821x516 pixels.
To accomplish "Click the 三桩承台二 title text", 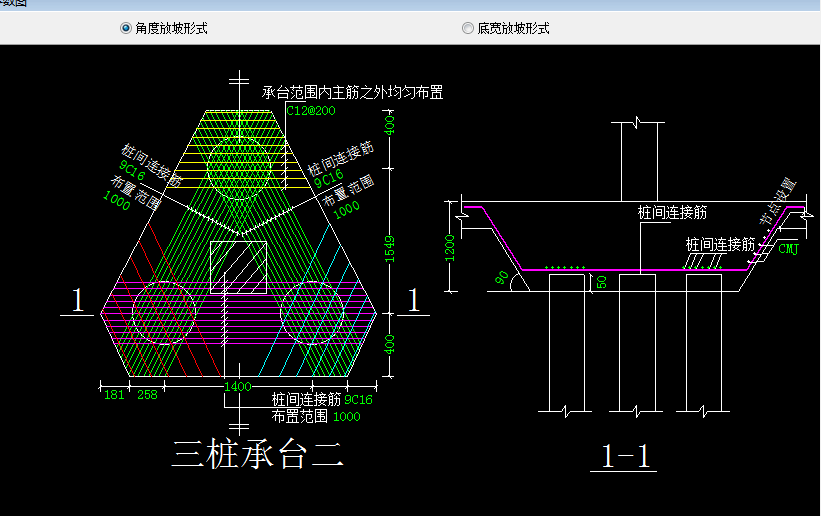I will [x=258, y=454].
